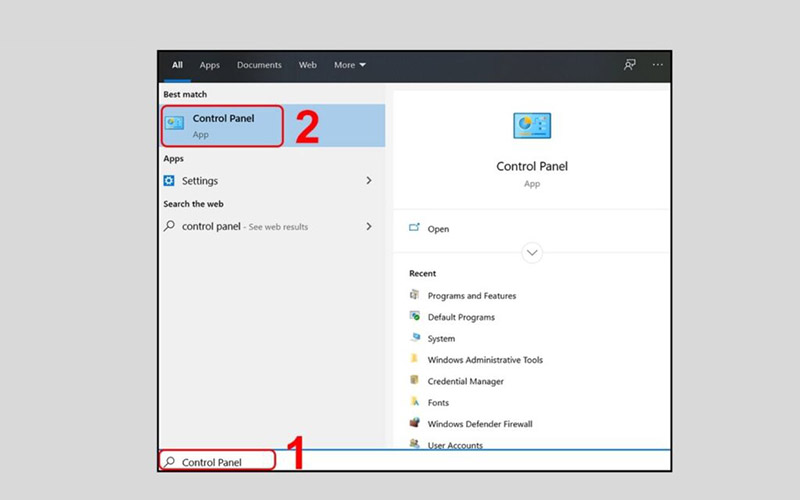Open Programs and Features from Recent
Viewport: 800px width, 500px height.
tap(472, 296)
